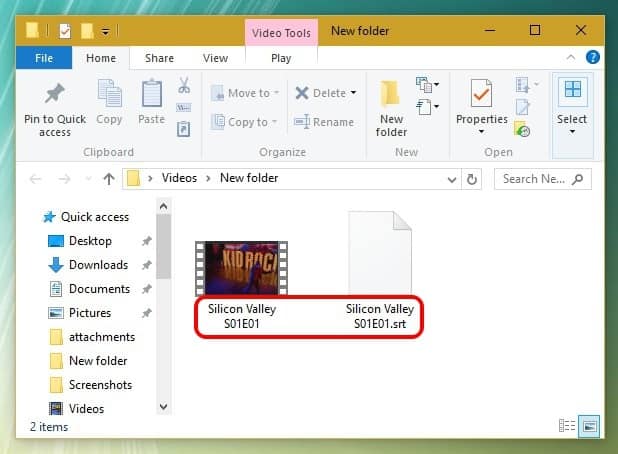The width and height of the screenshot is (618, 454).
Task: Expand Properties dropdown arrow
Action: [x=481, y=131]
